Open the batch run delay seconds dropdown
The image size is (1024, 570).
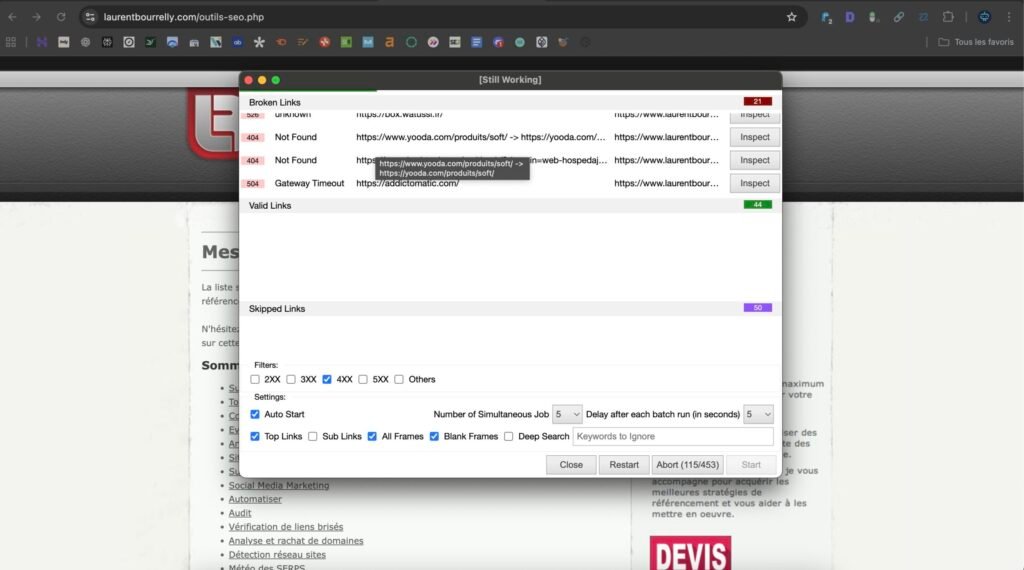[758, 414]
